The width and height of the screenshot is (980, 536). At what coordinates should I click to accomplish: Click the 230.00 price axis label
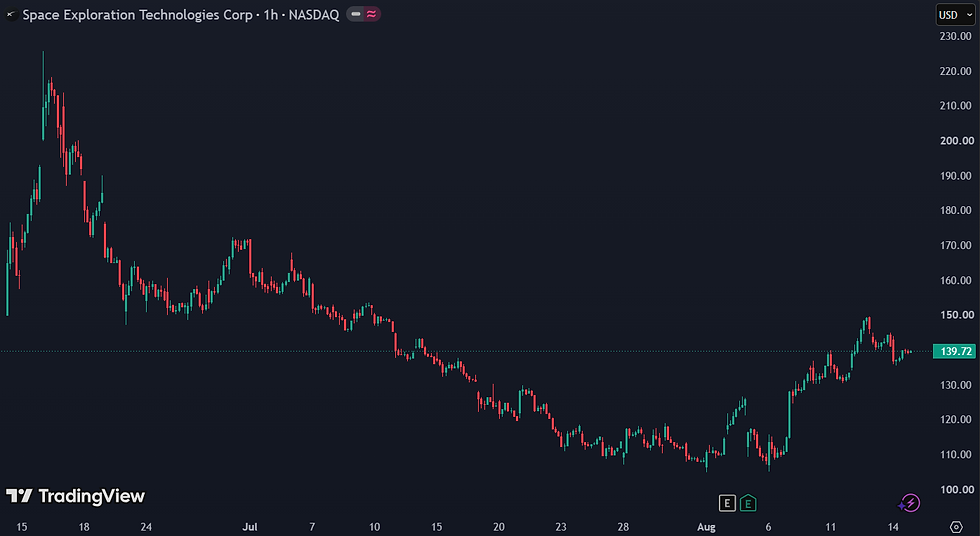click(956, 36)
